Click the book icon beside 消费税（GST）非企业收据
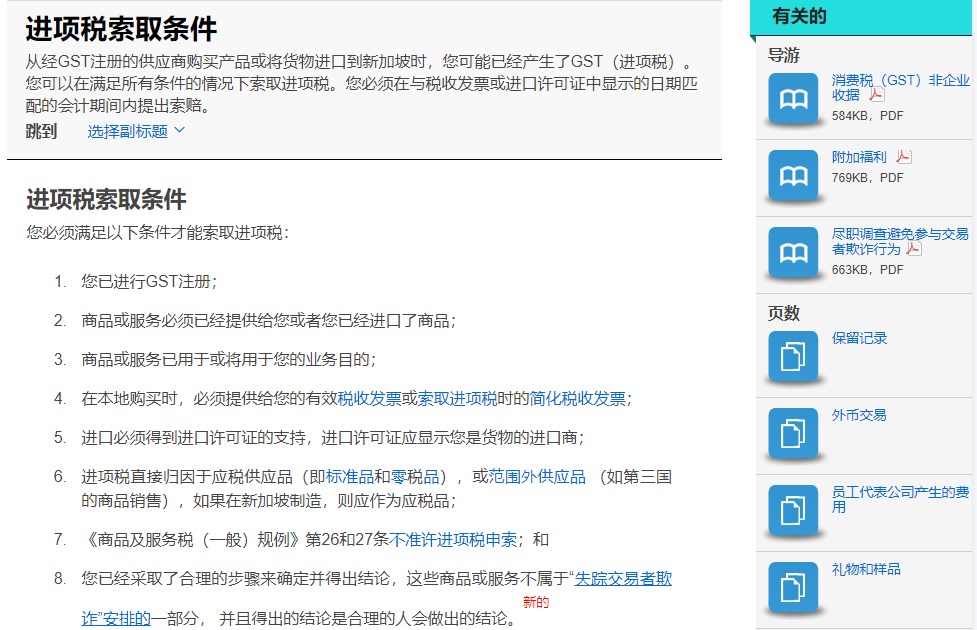 point(793,98)
